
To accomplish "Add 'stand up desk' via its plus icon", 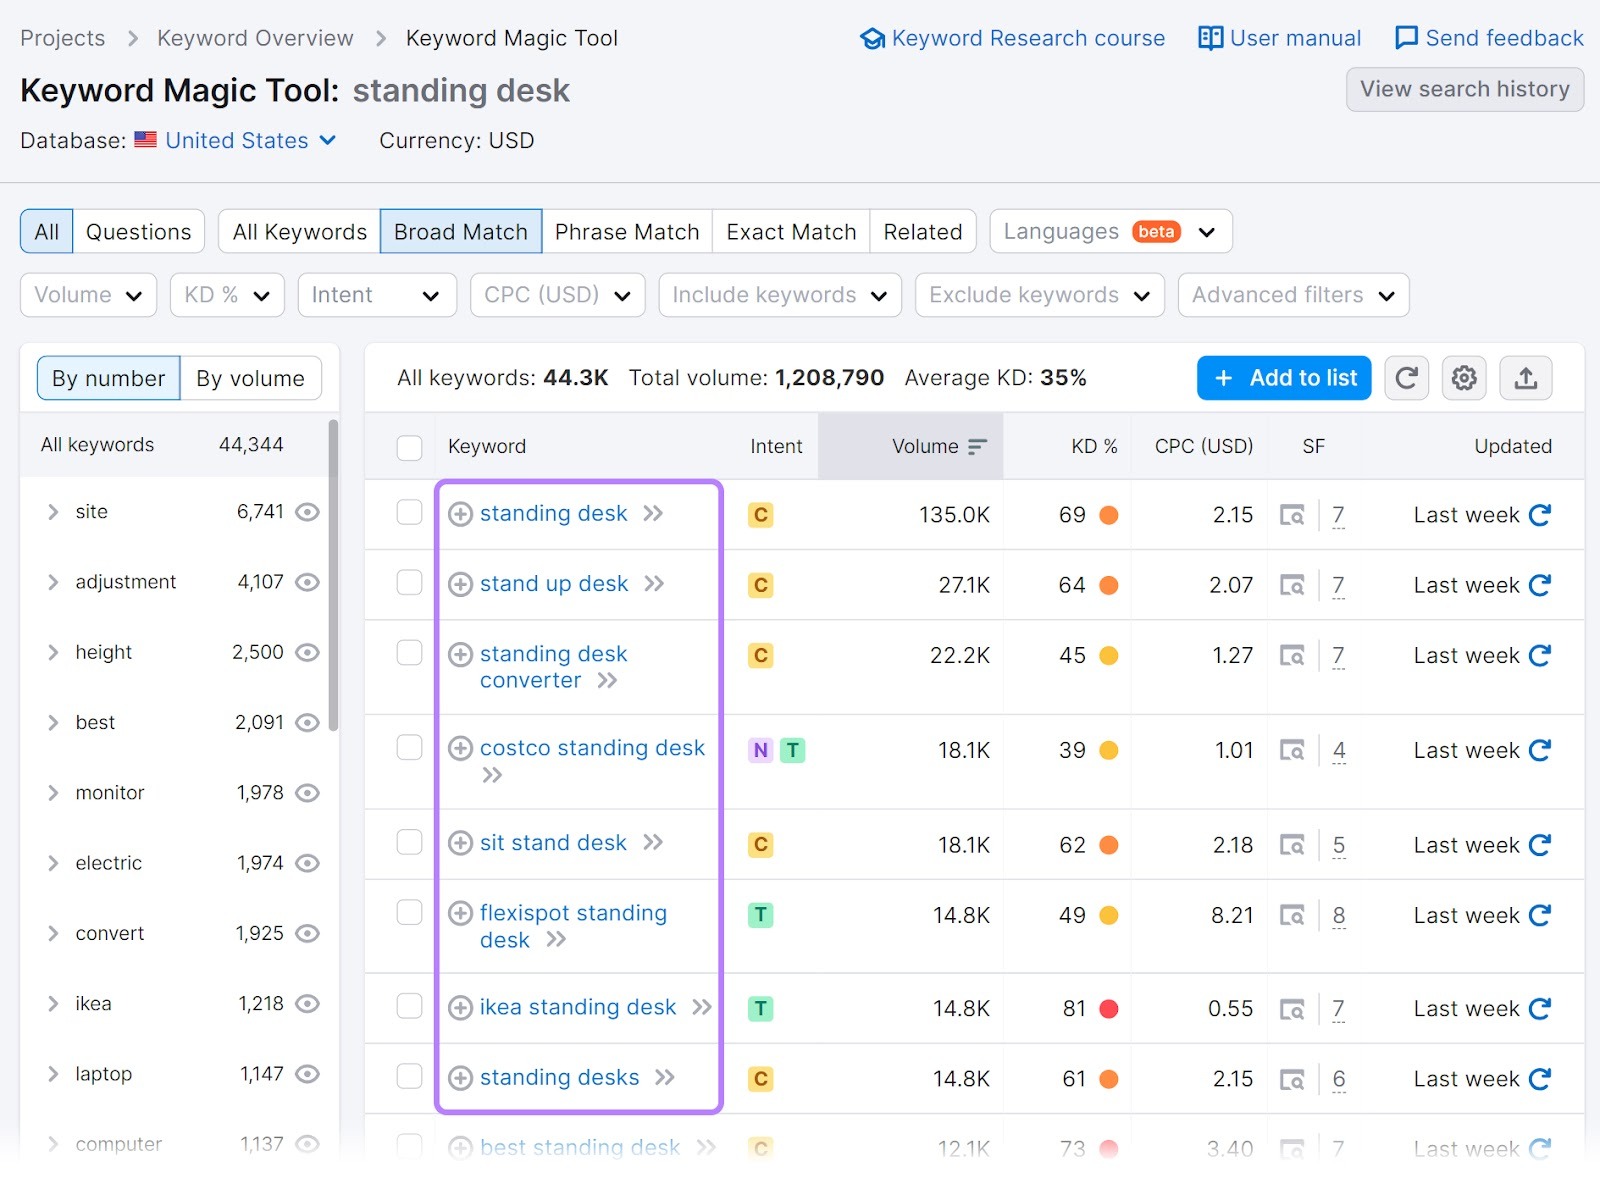I will point(460,584).
